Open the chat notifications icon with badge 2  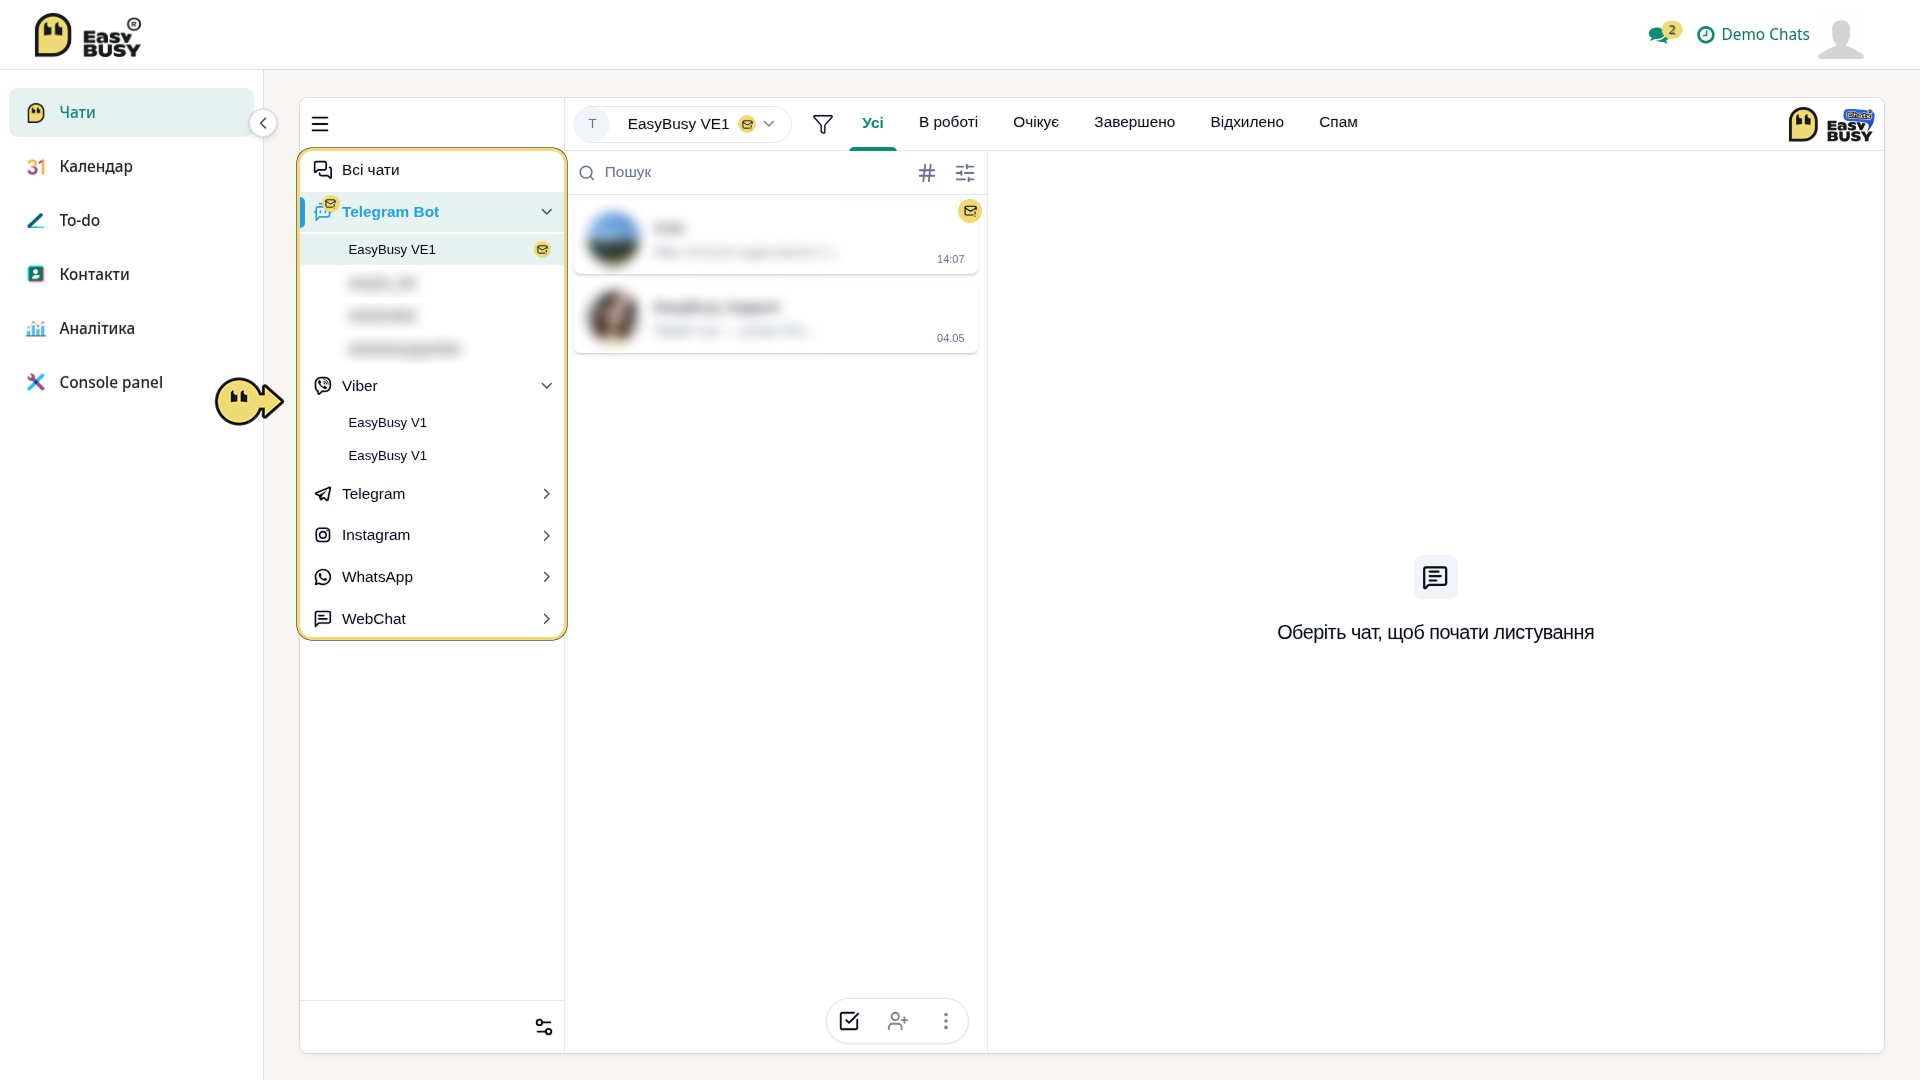point(1664,34)
